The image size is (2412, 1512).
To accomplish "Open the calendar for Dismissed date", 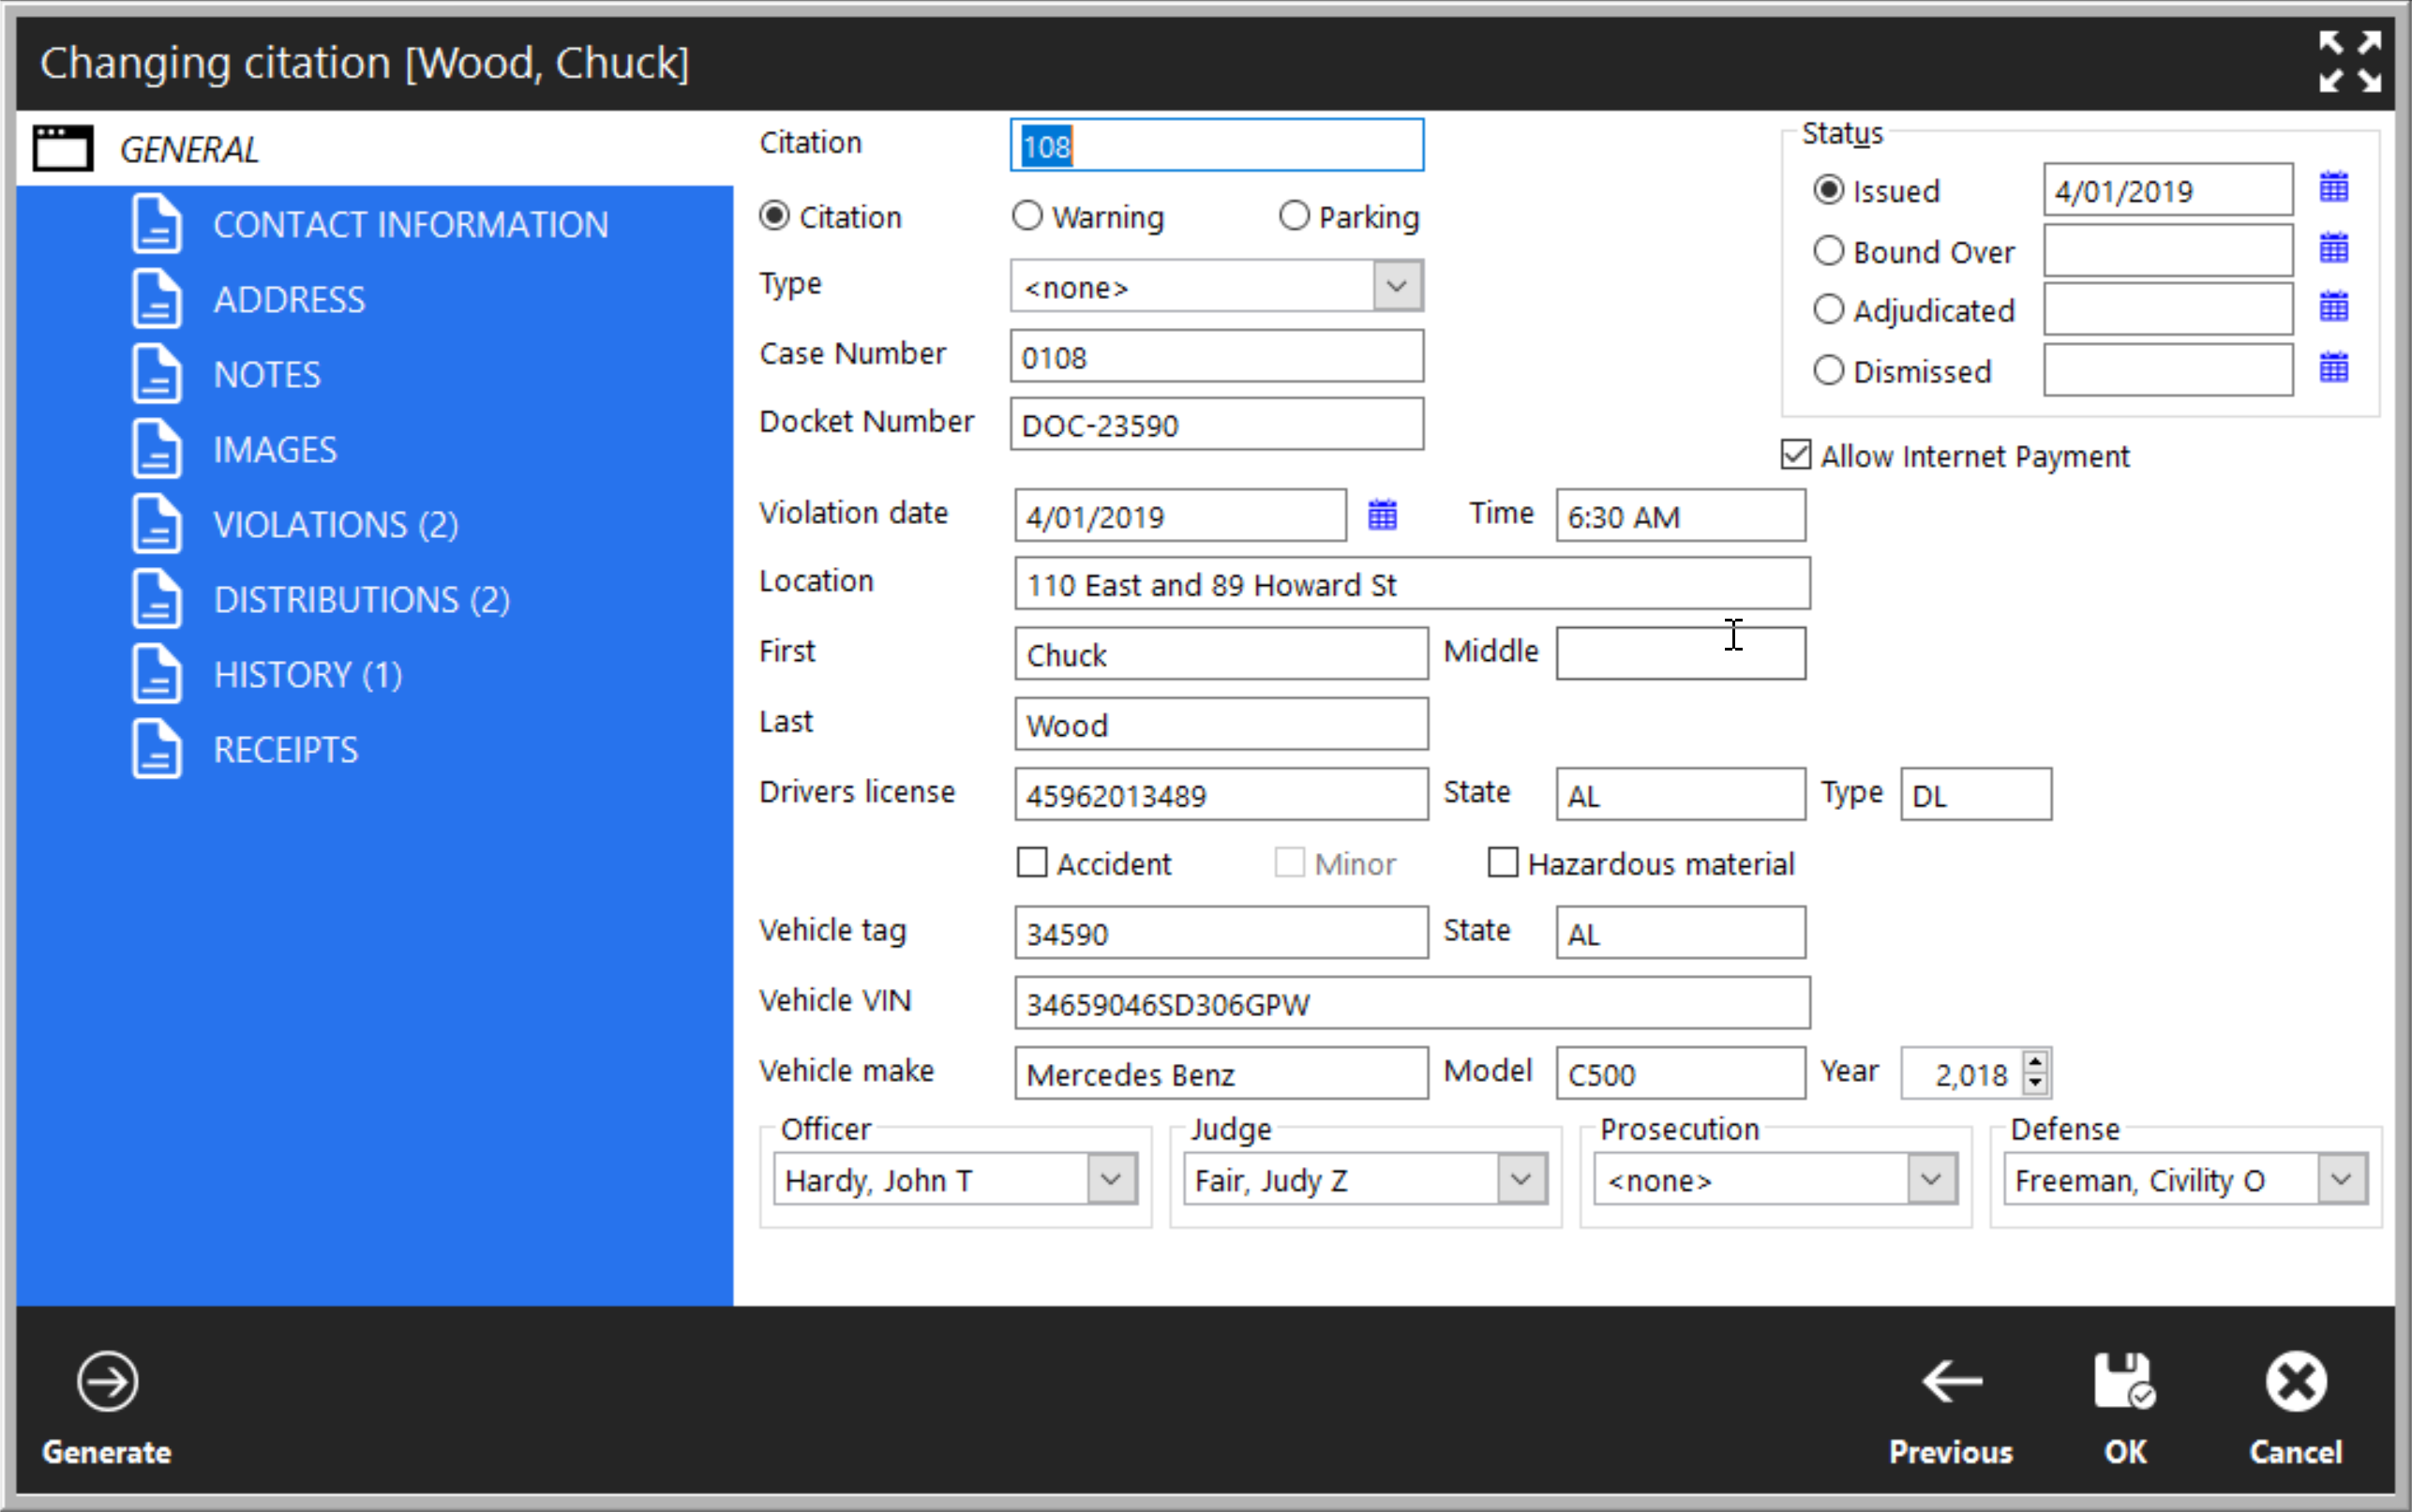I will 2333,368.
